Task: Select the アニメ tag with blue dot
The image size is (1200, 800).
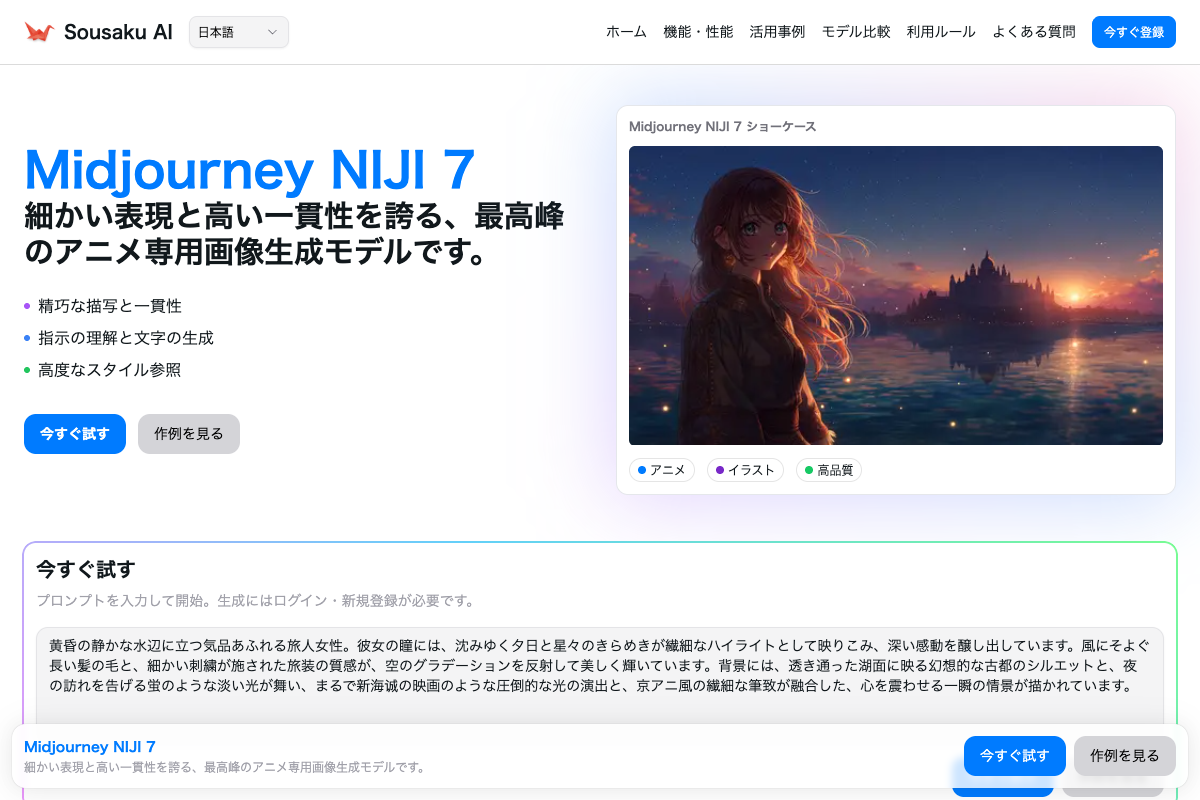Action: click(661, 470)
